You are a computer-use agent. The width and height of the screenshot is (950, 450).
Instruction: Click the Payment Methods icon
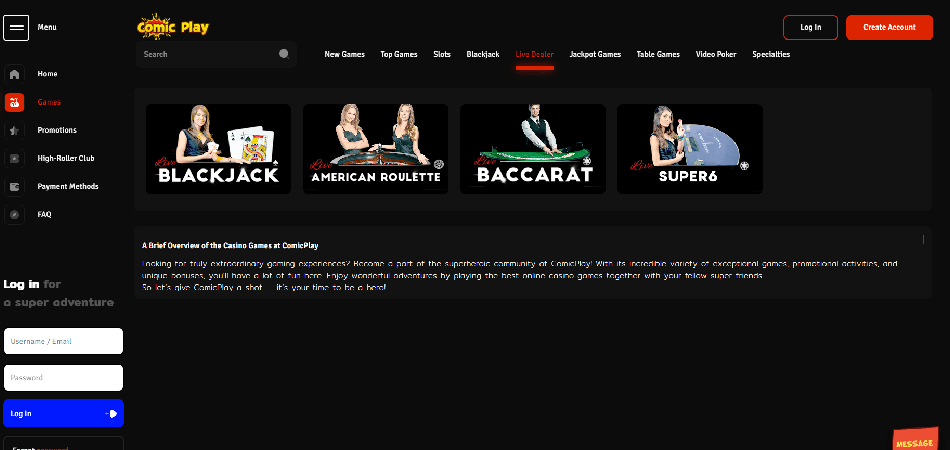14,186
